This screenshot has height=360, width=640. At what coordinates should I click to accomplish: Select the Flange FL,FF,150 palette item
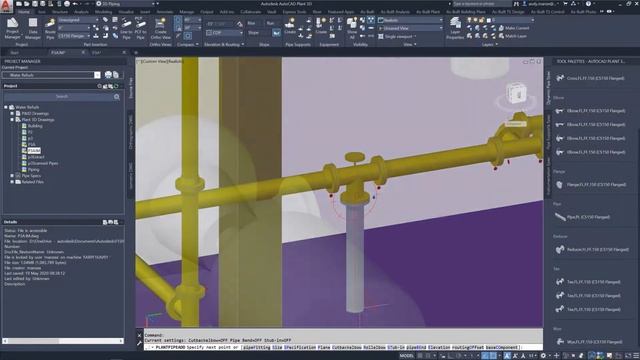pyautogui.click(x=590, y=184)
